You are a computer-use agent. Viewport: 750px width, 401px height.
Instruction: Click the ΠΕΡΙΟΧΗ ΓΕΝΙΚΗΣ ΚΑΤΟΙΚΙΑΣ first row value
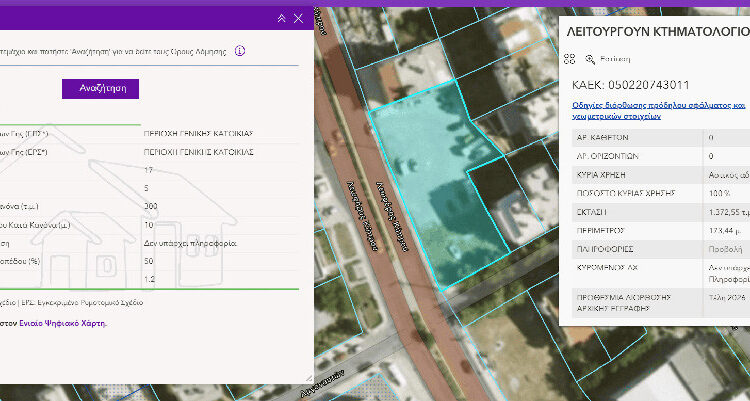198,133
